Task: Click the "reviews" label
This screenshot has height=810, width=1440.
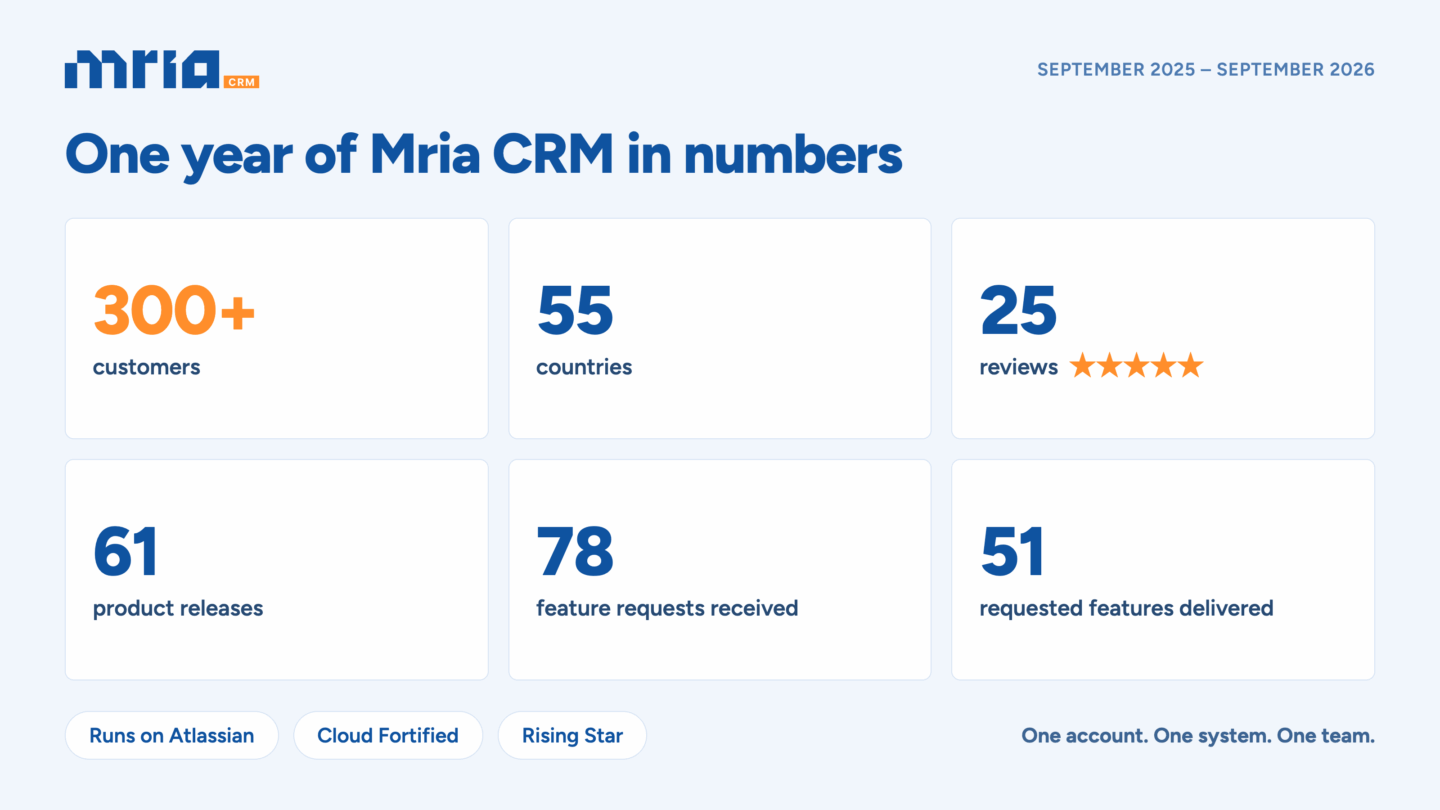Action: pos(1019,367)
